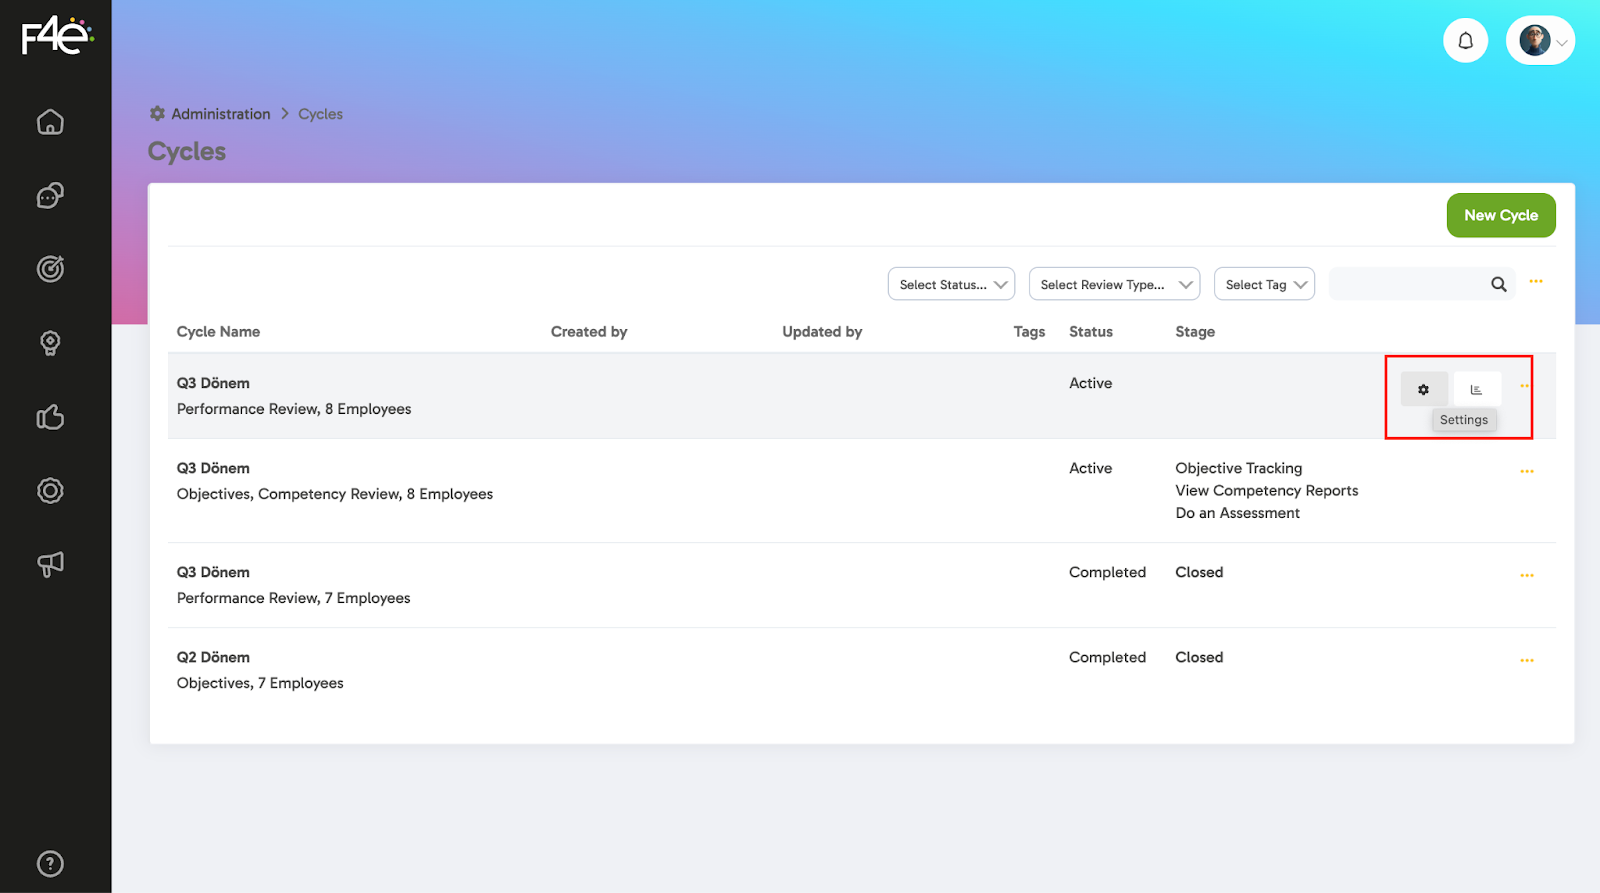1600x893 pixels.
Task: Click the New Cycle button
Action: (1500, 215)
